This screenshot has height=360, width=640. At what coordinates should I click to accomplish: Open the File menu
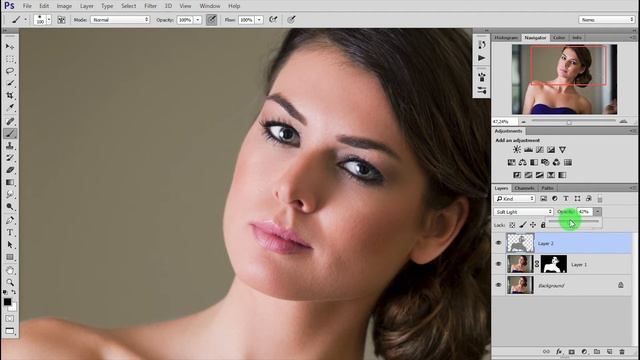point(27,6)
